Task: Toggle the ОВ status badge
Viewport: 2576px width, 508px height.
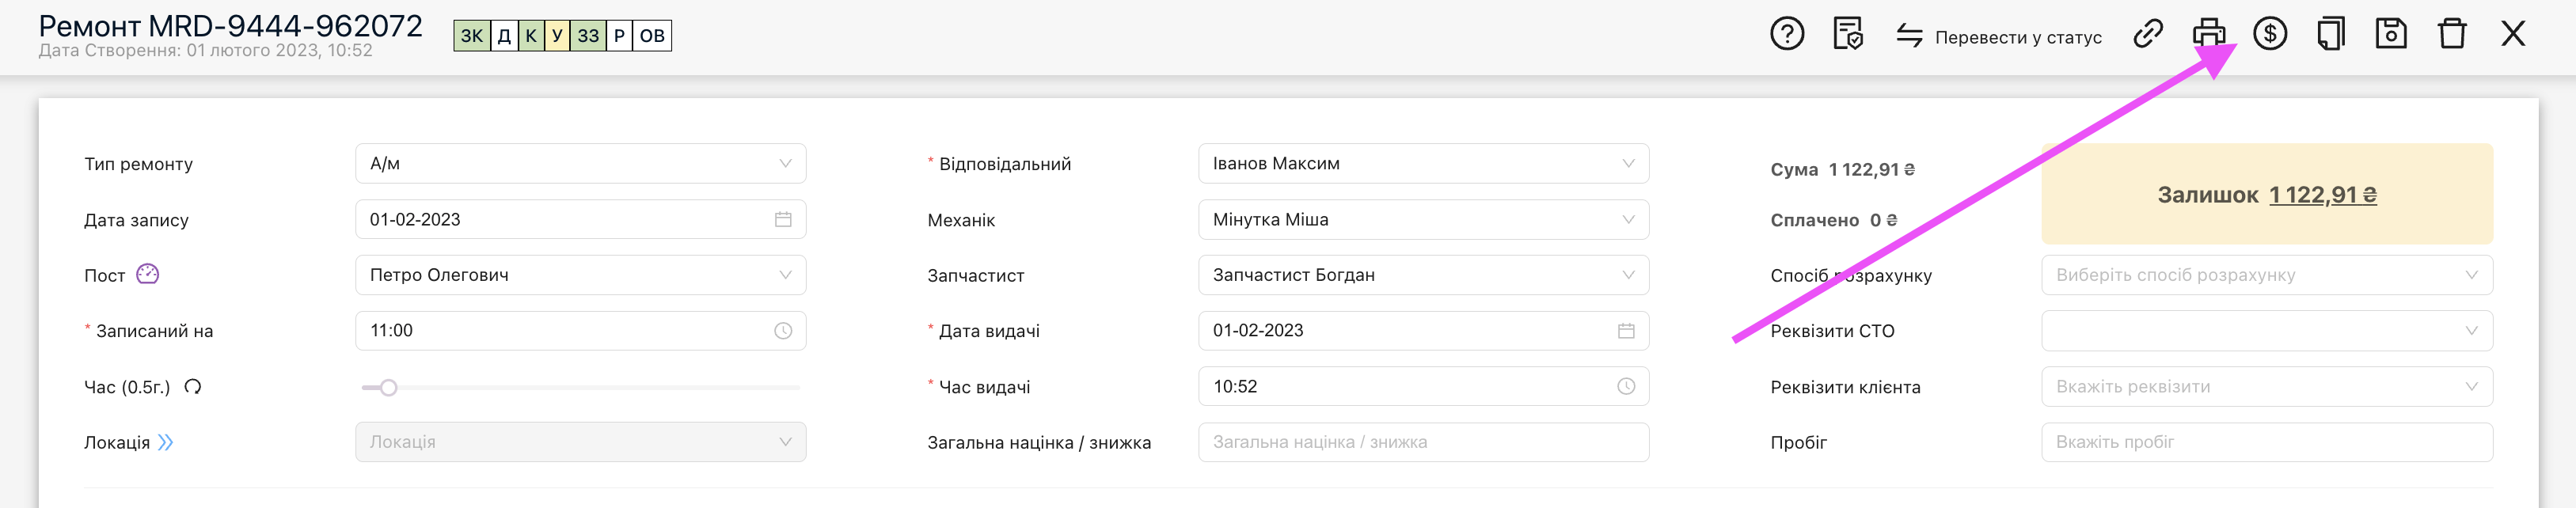Action: [652, 36]
